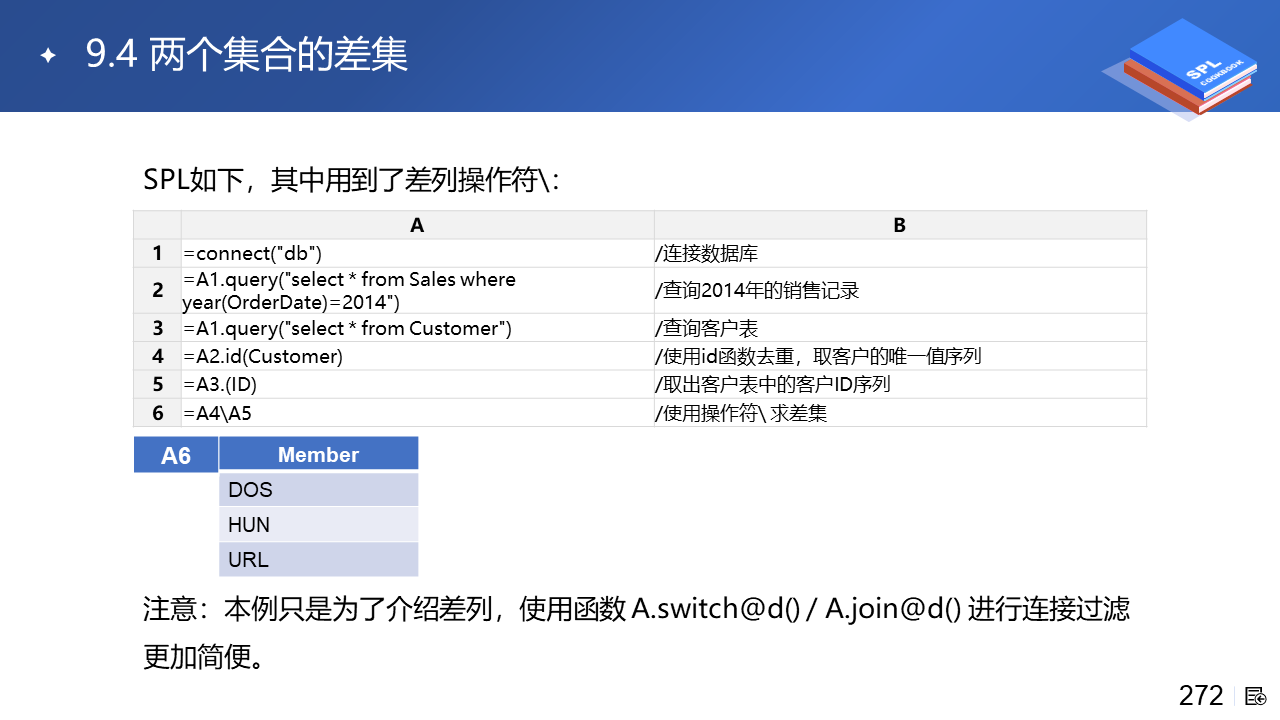Select column header B in the SPL grid
The image size is (1280, 720).
(x=899, y=225)
